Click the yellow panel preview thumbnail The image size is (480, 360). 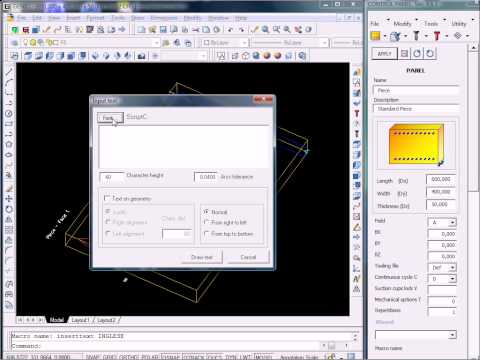(x=416, y=145)
